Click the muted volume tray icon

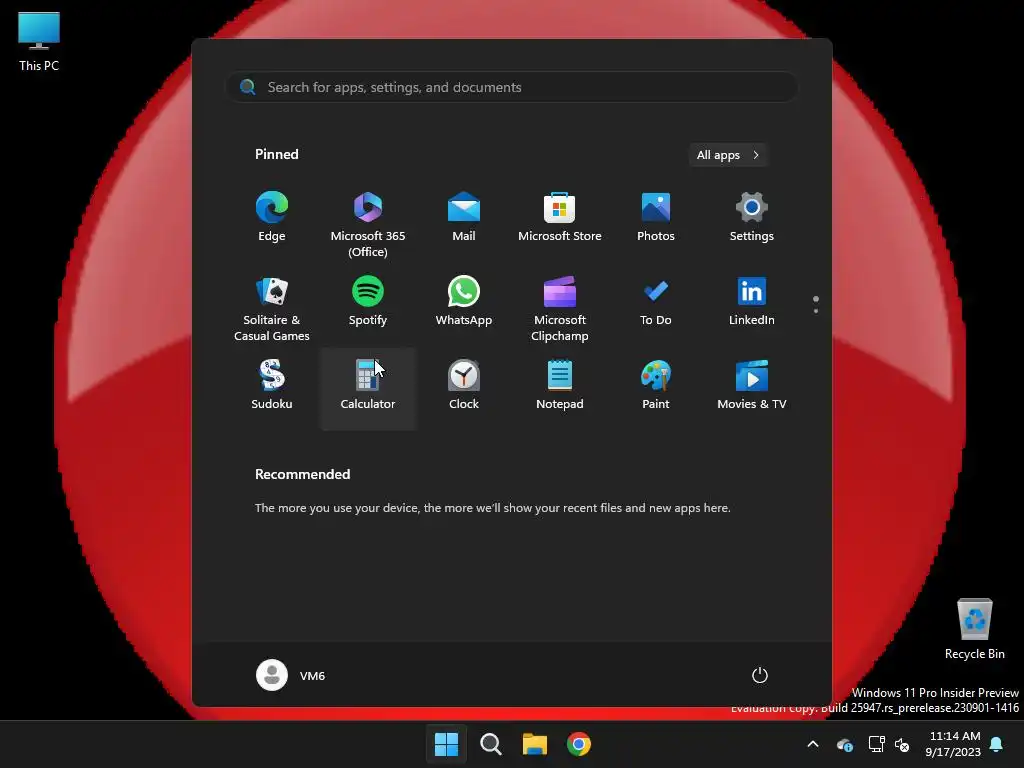click(902, 744)
